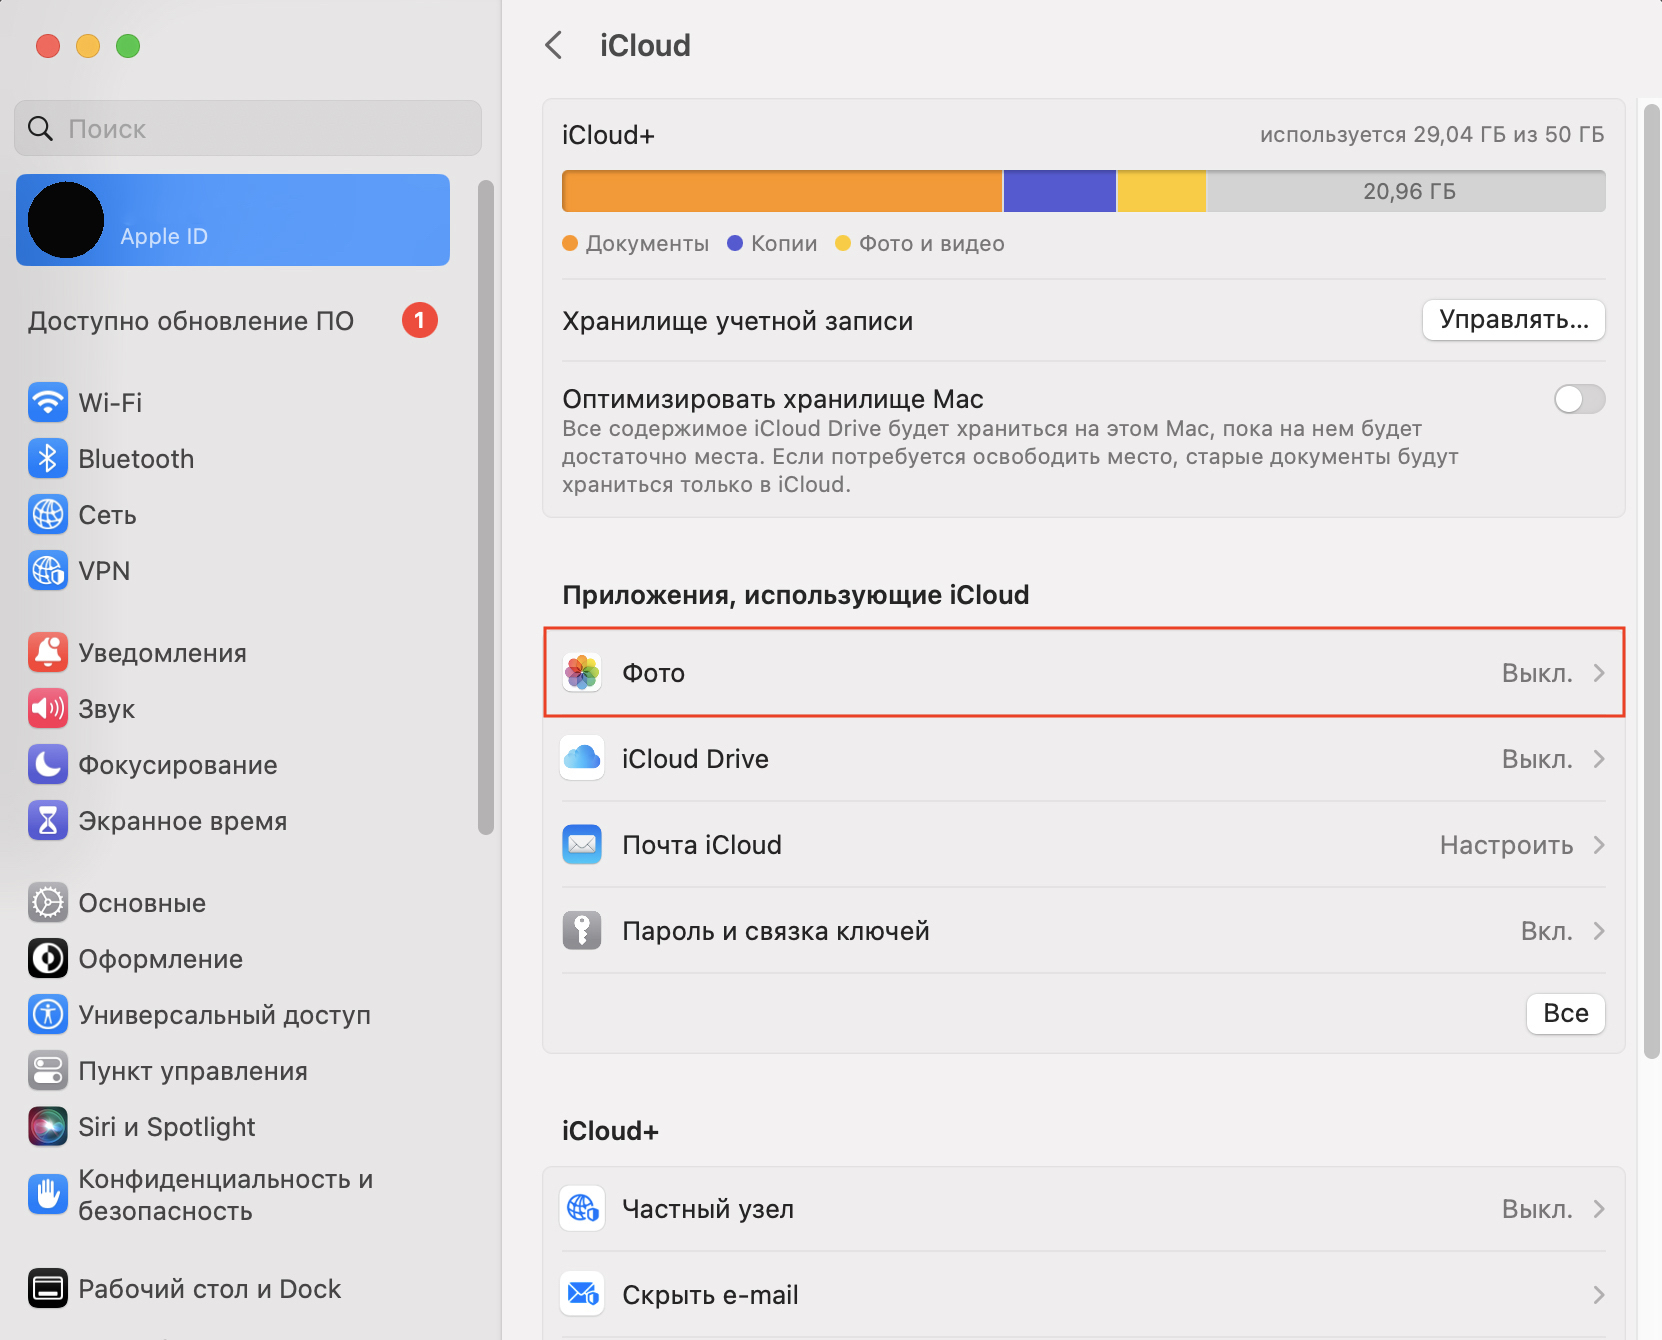Click Выкл. status on Фото row

(1537, 673)
